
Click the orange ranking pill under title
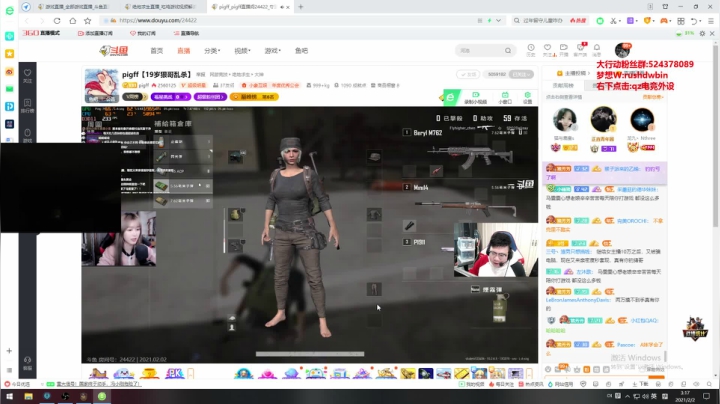(x=254, y=97)
